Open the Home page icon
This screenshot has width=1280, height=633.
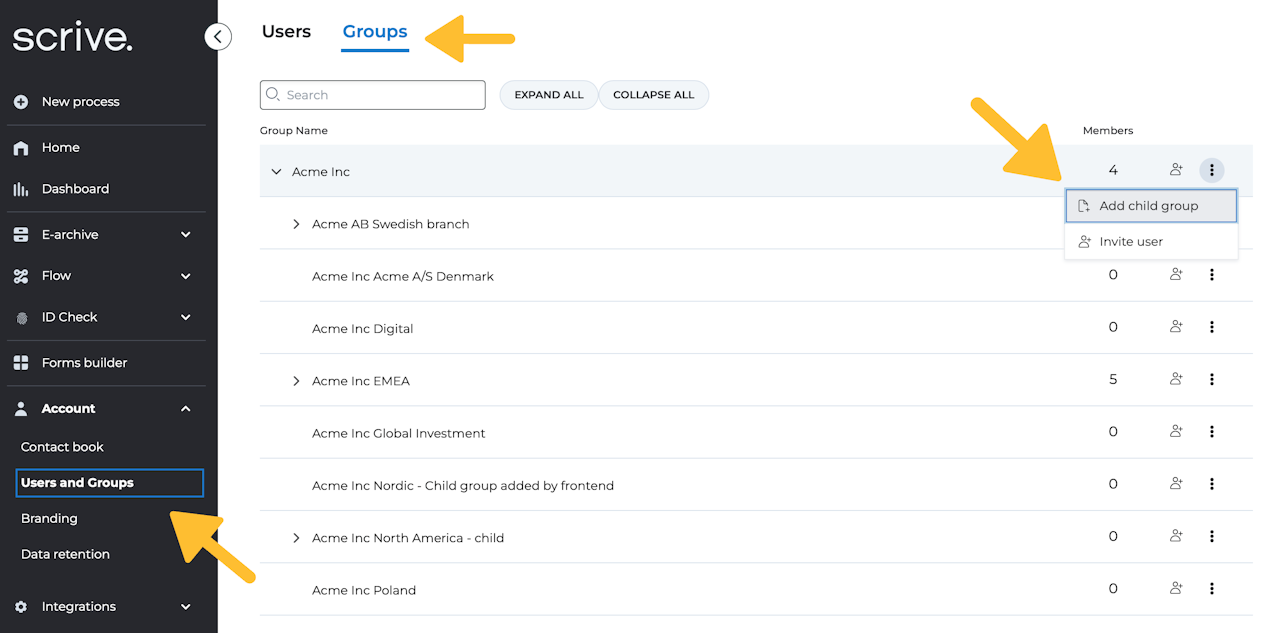[x=21, y=148]
